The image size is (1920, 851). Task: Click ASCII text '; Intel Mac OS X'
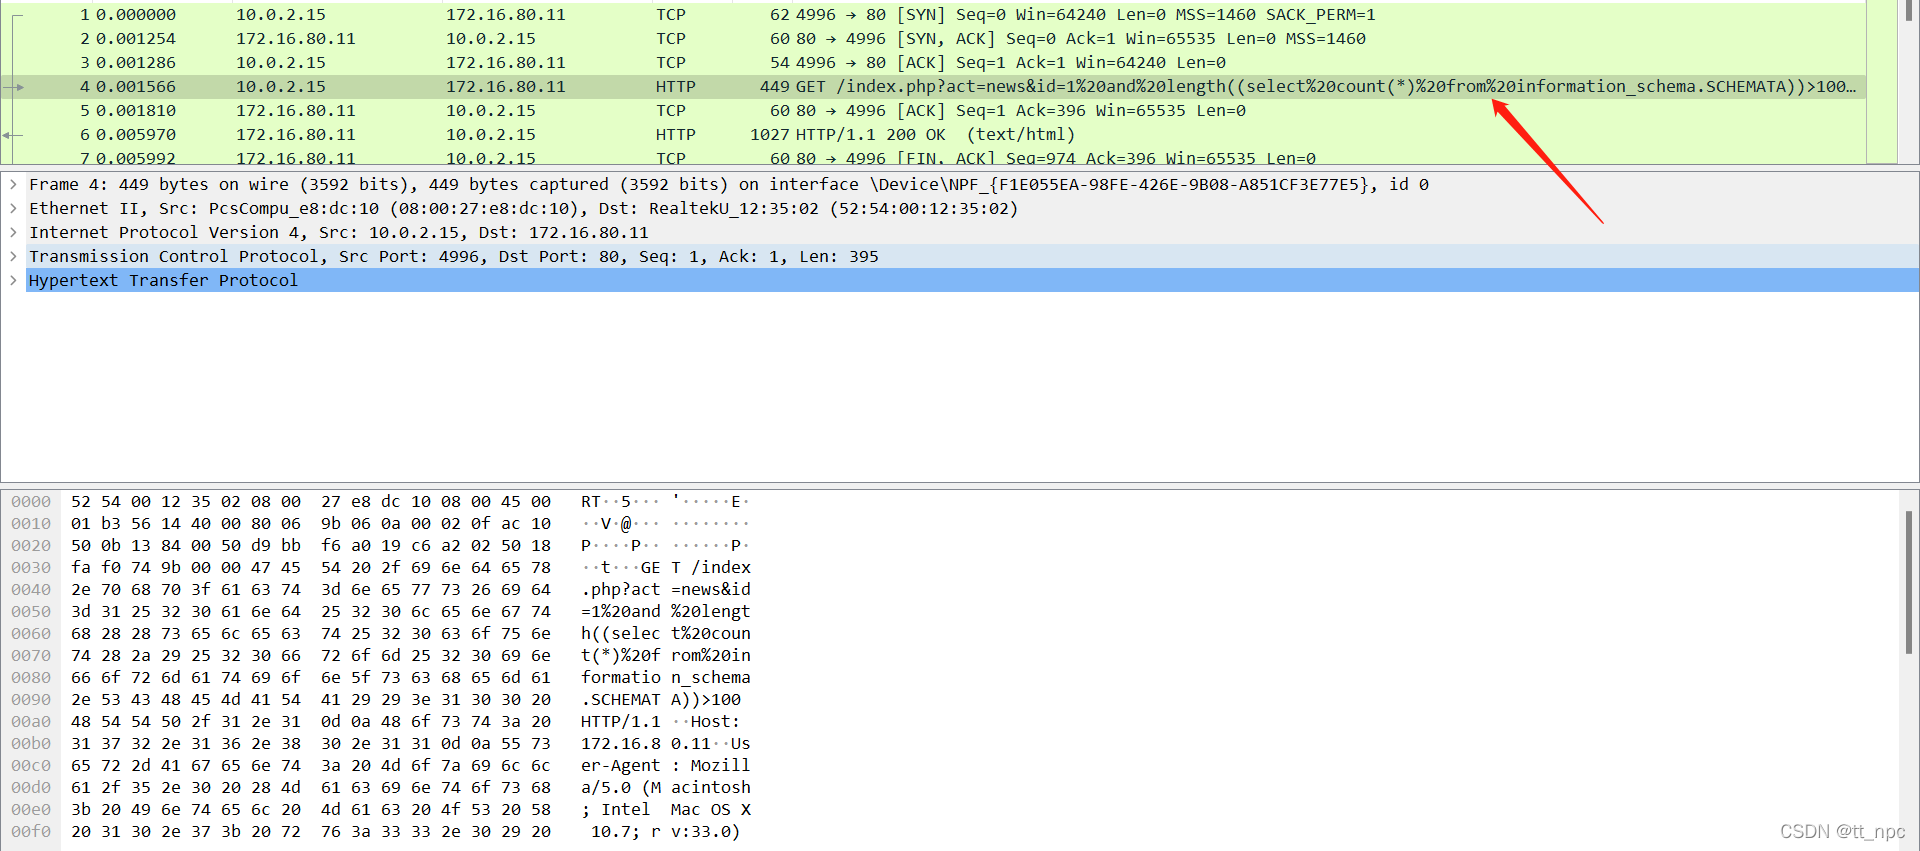(x=666, y=809)
